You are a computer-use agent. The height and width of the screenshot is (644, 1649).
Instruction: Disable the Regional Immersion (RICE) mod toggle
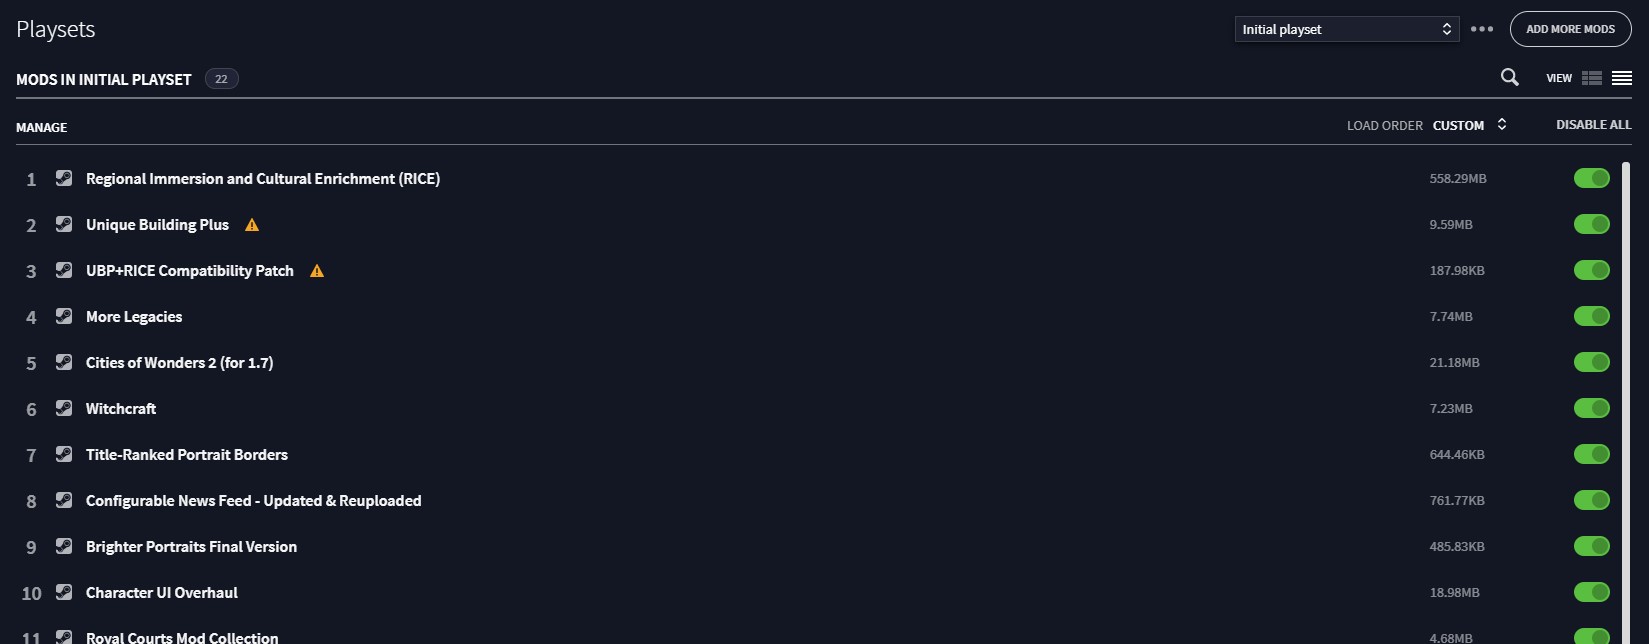1592,178
